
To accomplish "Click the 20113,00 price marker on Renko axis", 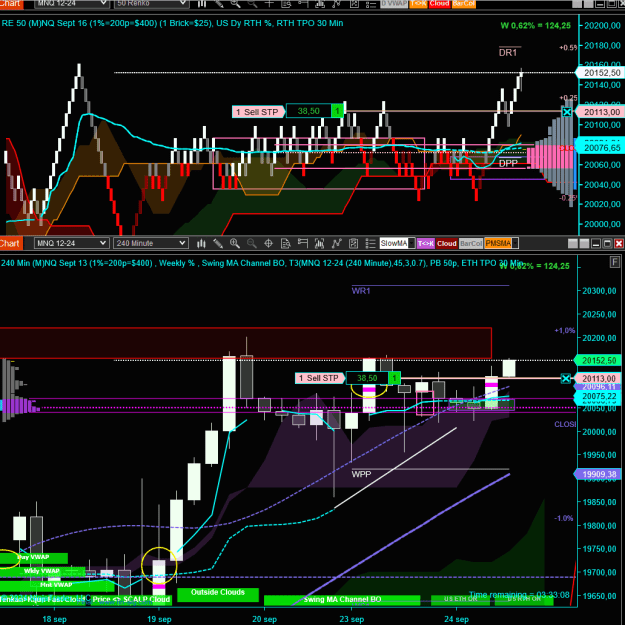I will pyautogui.click(x=600, y=112).
